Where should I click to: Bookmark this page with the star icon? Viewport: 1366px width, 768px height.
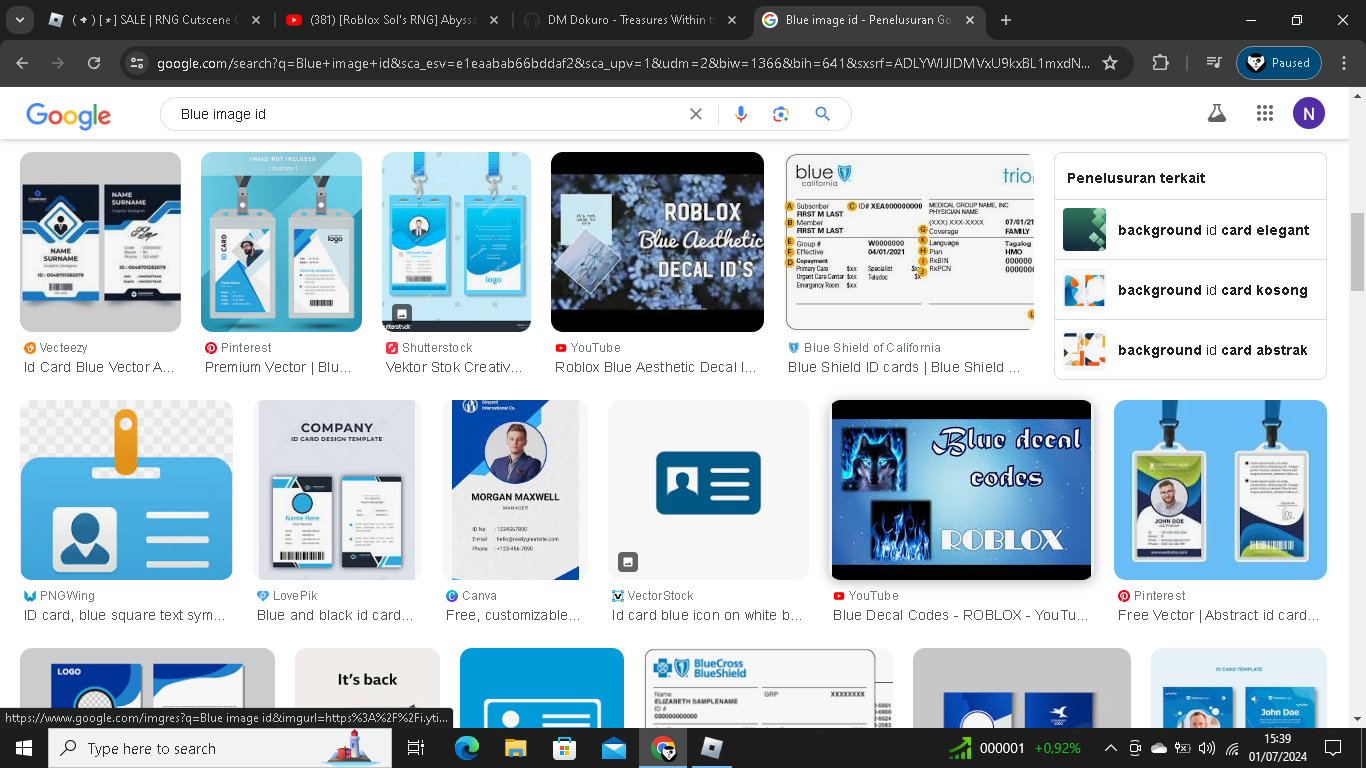(1110, 63)
